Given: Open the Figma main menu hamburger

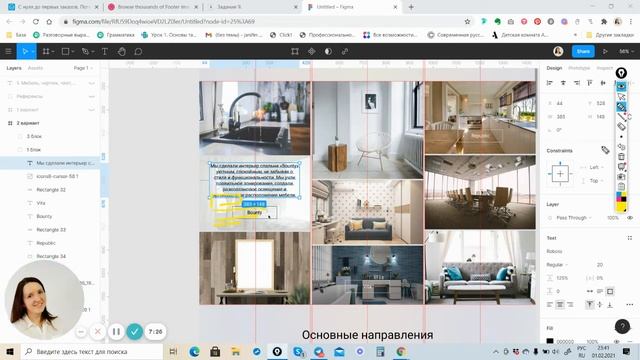Looking at the screenshot, I should [x=8, y=51].
